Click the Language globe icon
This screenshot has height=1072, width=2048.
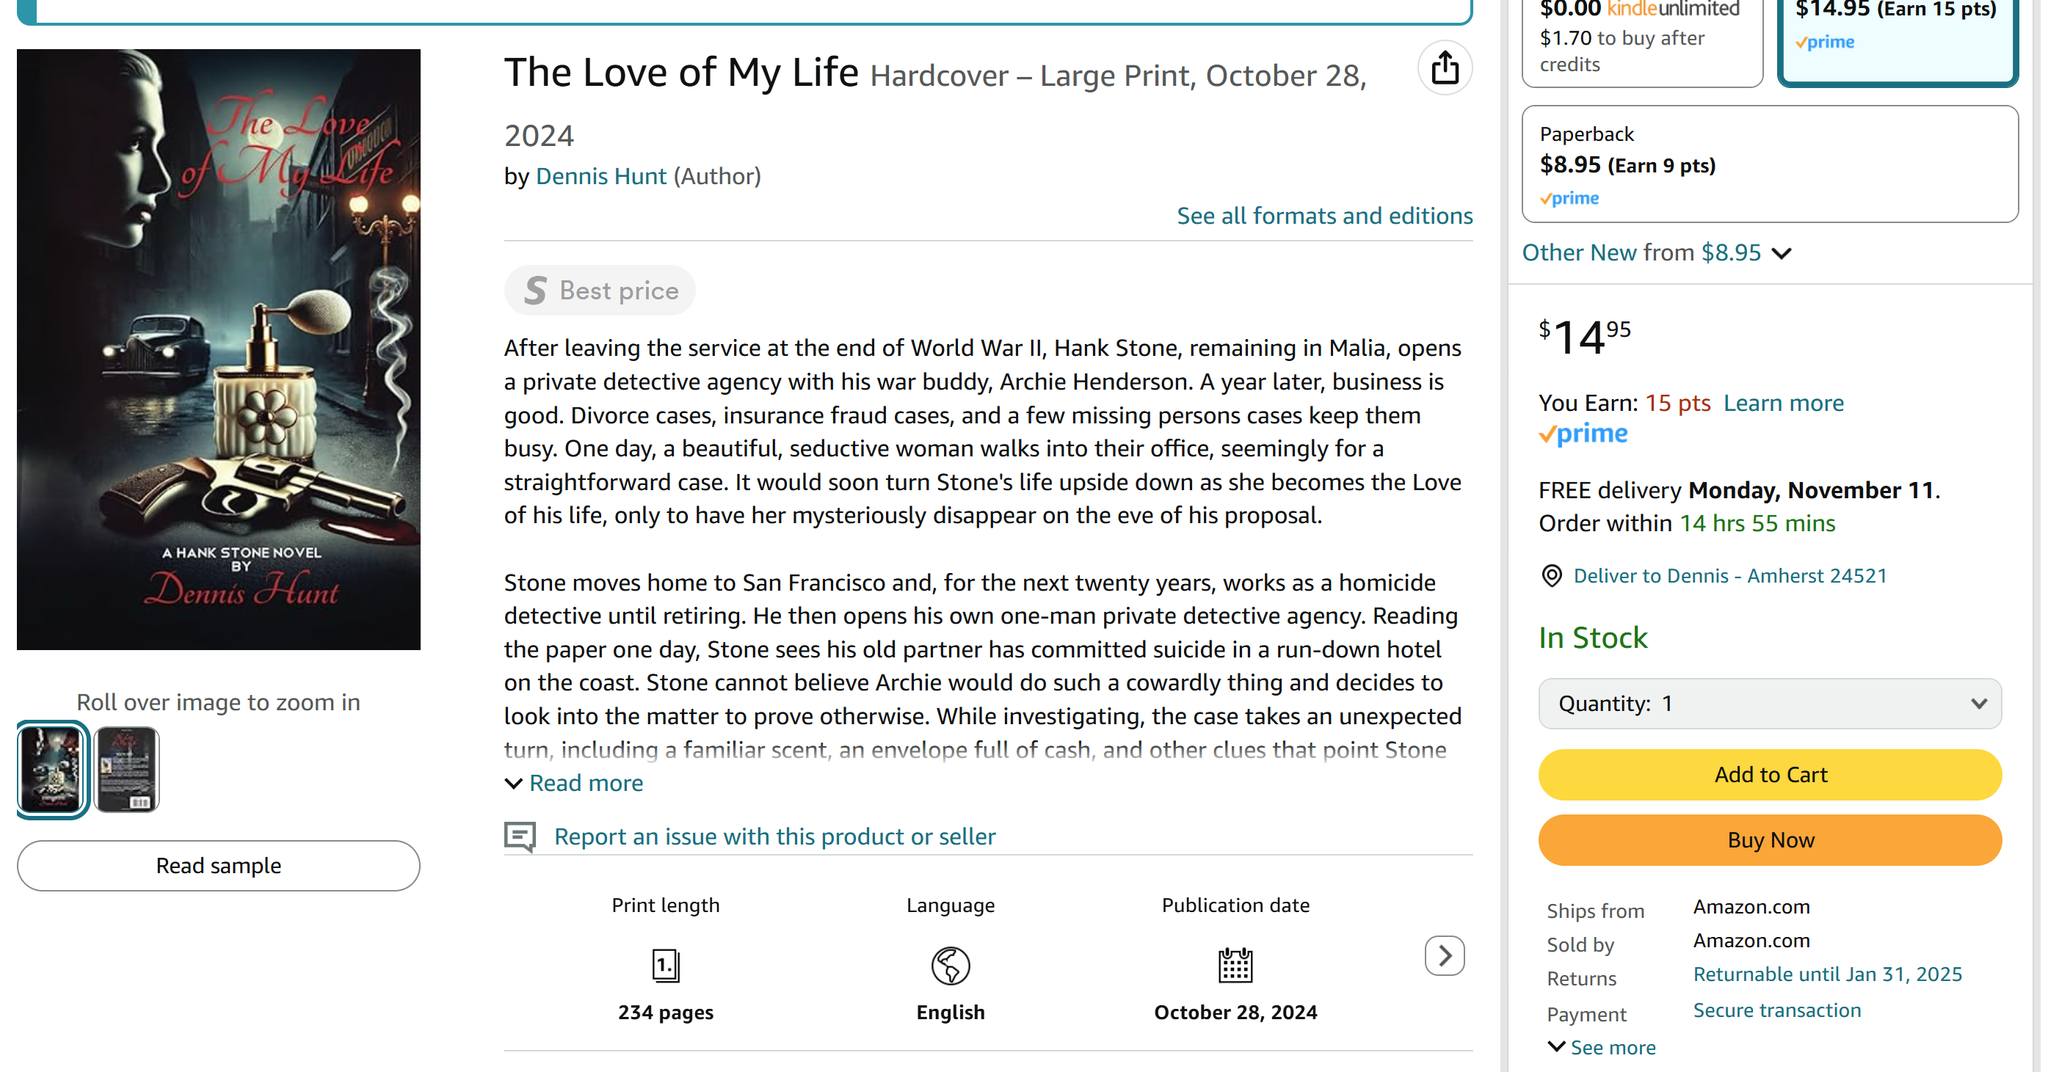pos(950,965)
